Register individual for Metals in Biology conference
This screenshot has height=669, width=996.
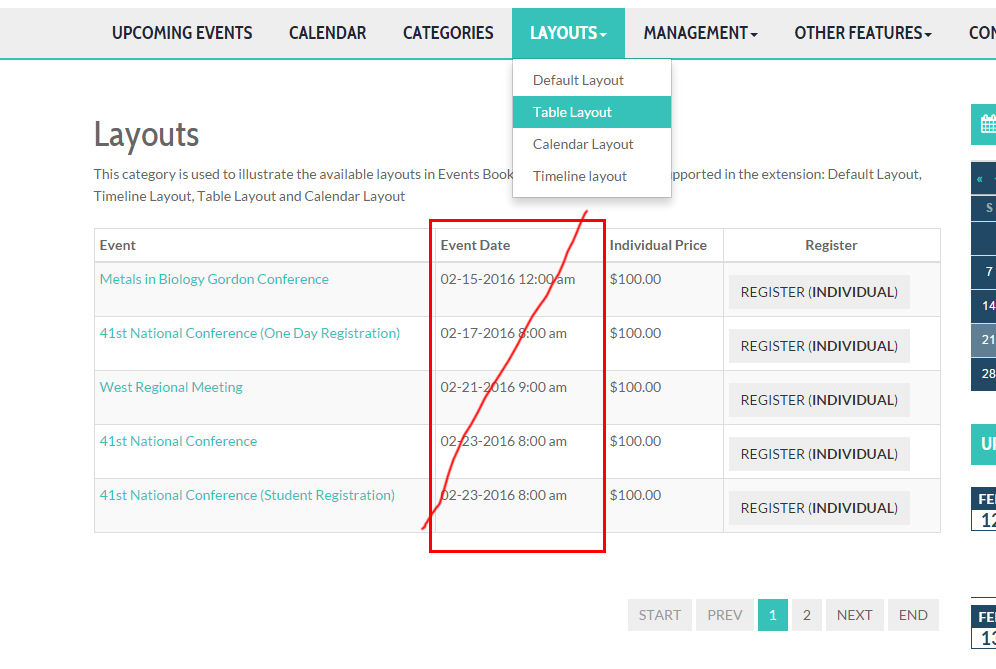pyautogui.click(x=819, y=292)
